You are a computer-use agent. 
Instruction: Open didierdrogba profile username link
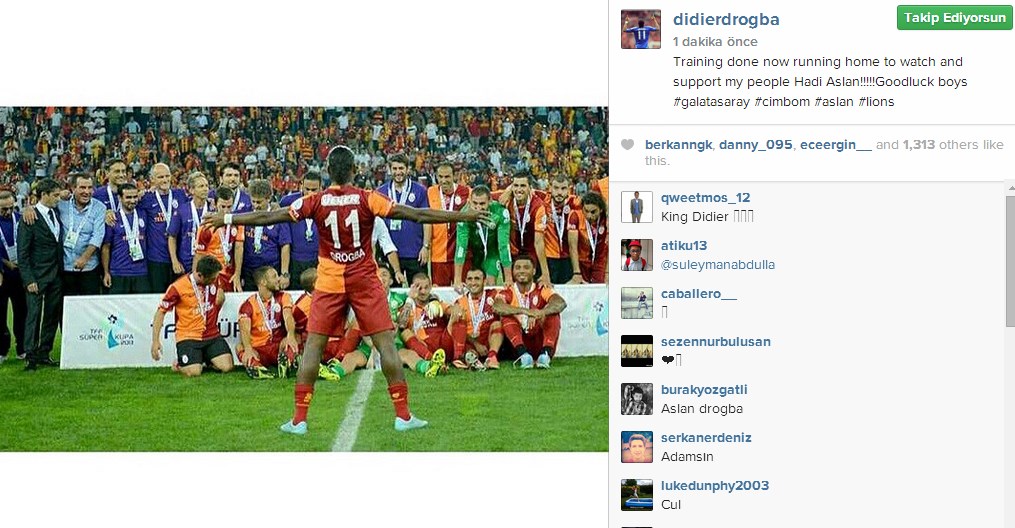(726, 19)
